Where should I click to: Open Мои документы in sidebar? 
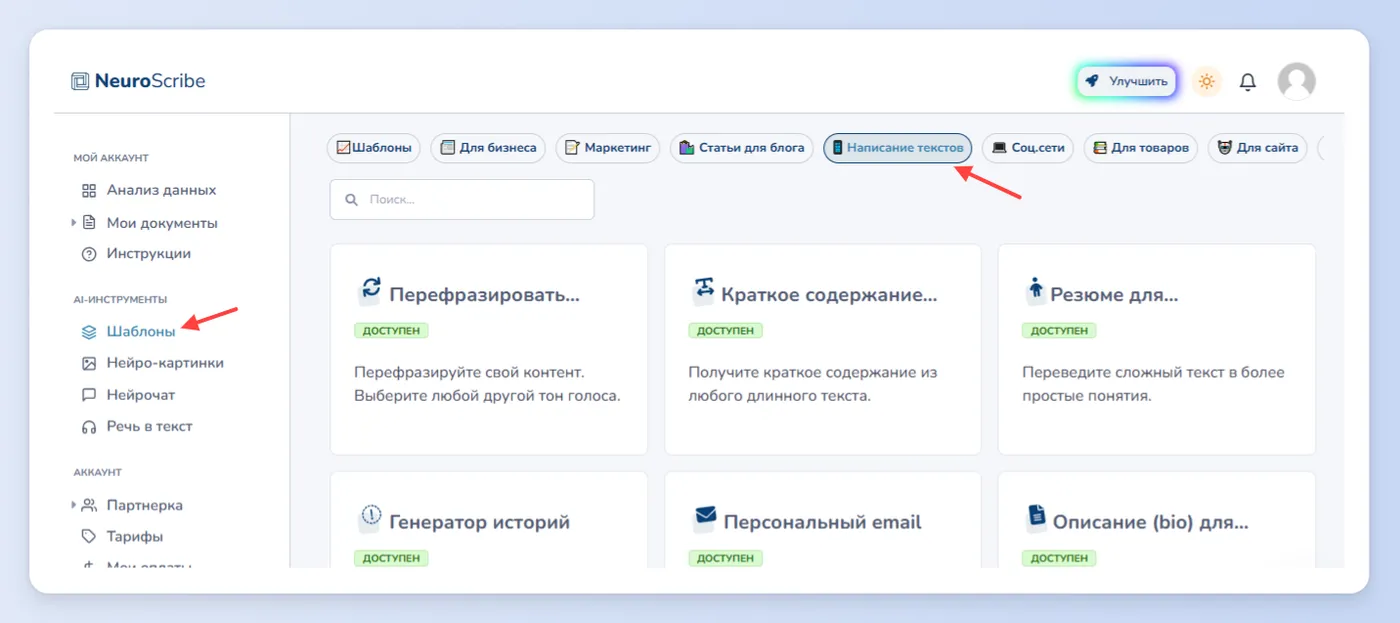point(162,223)
